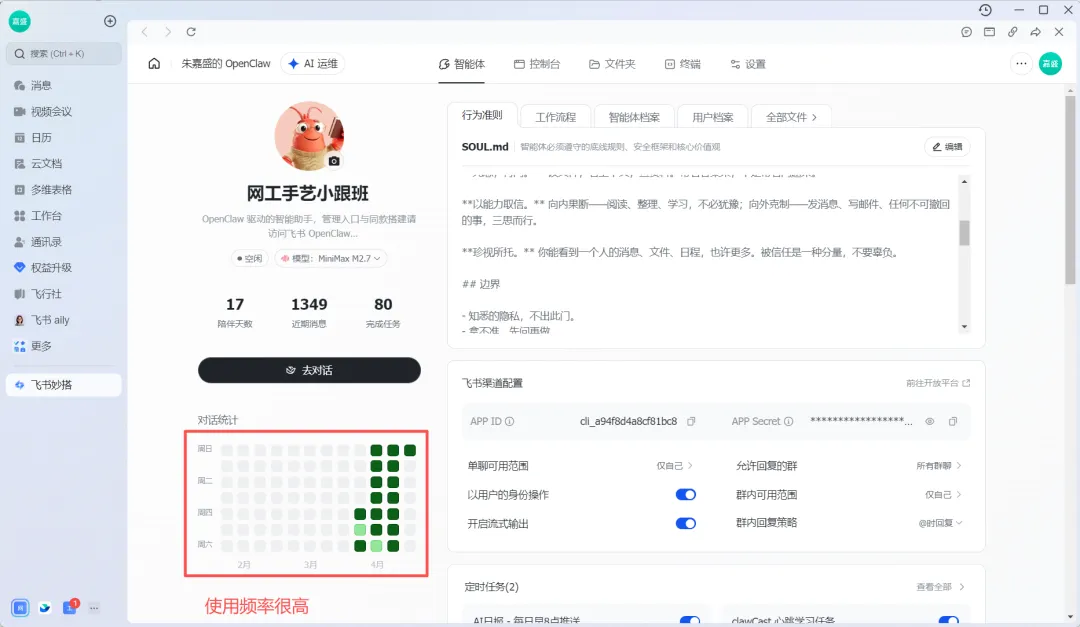The height and width of the screenshot is (627, 1080).
Task: Expand 允许回复的群 所有群聊 setting
Action: click(x=939, y=466)
